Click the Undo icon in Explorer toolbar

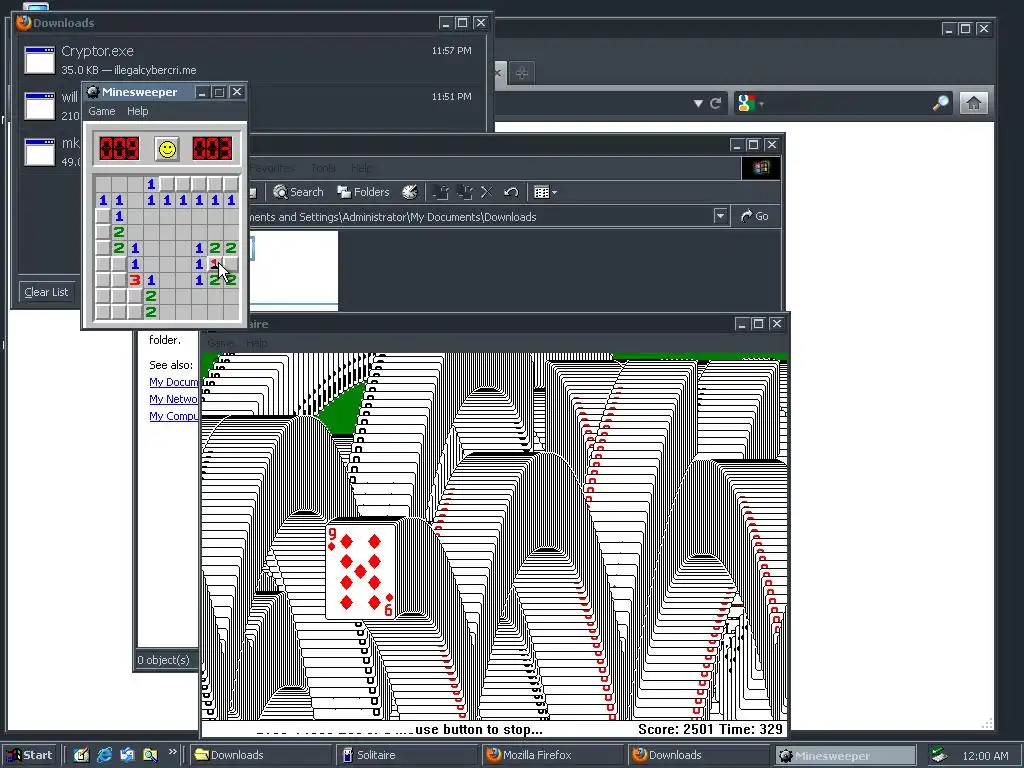pyautogui.click(x=511, y=192)
